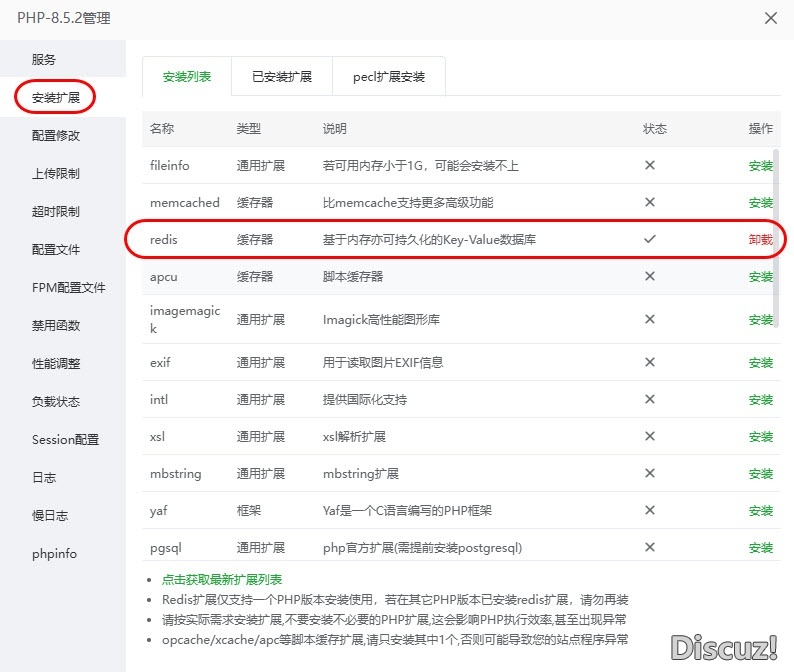Click the redis installed checkmark status icon
The image size is (794, 672).
(x=650, y=240)
